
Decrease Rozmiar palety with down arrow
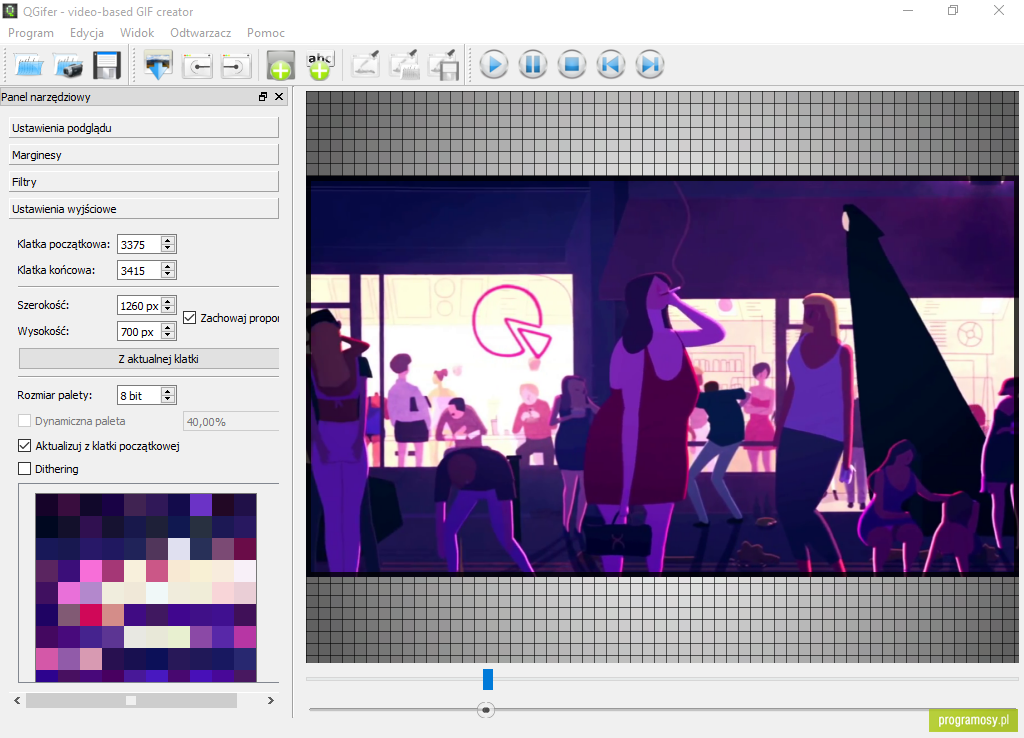coord(168,400)
